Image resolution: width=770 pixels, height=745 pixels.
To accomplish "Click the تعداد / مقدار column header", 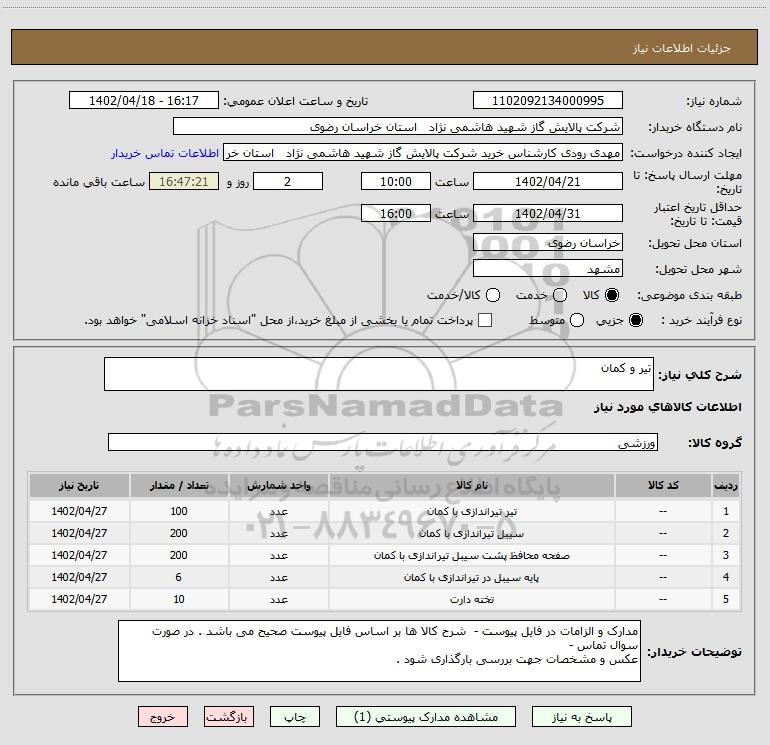I will pos(179,486).
